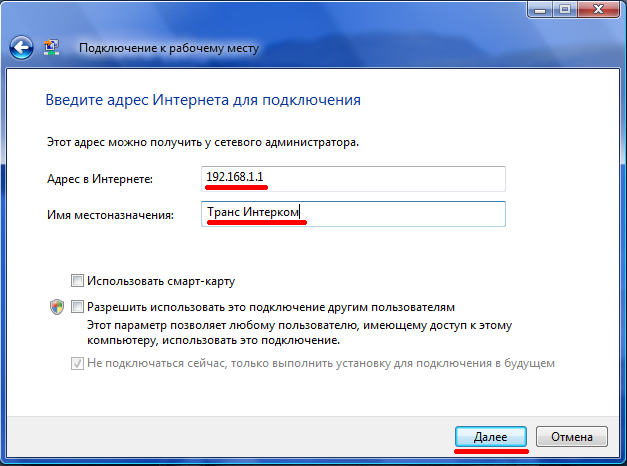Screen dimensions: 627x466
Task: Click the text 'Этот адрес можно получить у сетевого администратора.'
Action: 203,142
